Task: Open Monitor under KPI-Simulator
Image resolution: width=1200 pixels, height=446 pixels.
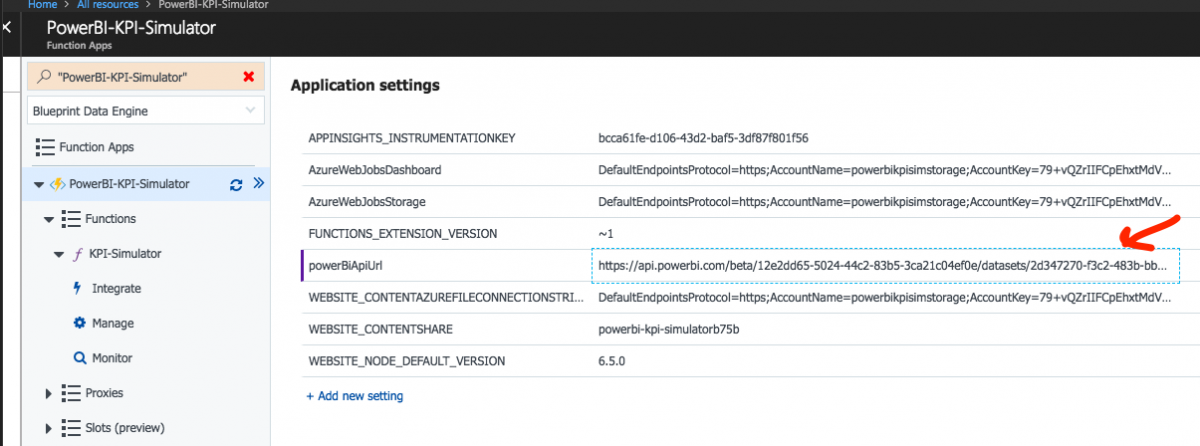Action: point(112,358)
